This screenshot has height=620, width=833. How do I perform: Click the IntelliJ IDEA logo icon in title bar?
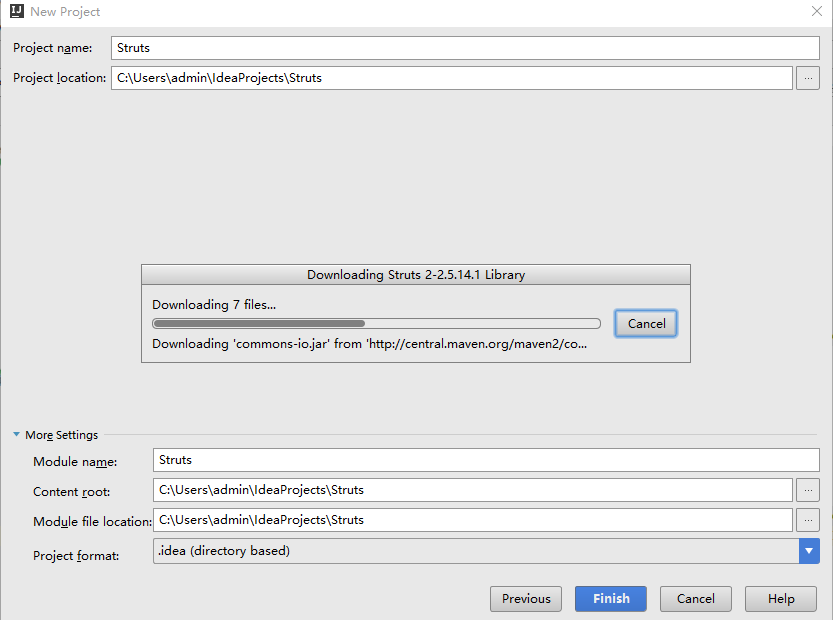coord(17,11)
